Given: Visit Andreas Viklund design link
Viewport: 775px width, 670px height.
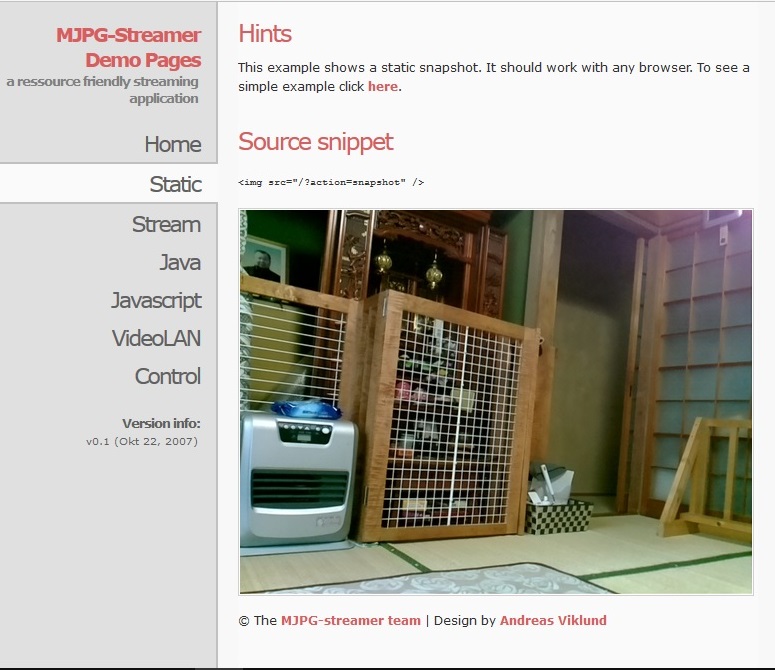Looking at the screenshot, I should pos(553,621).
